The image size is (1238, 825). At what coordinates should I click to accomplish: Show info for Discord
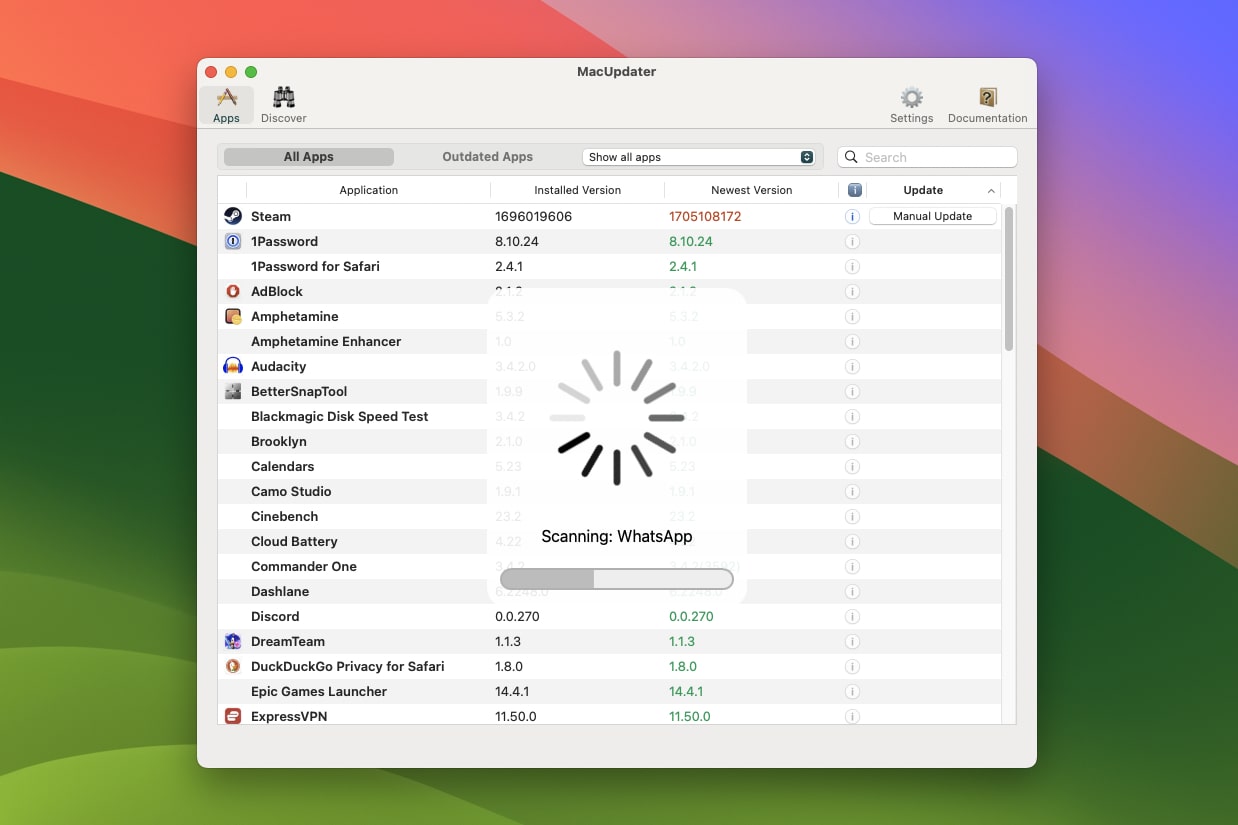[x=853, y=616]
